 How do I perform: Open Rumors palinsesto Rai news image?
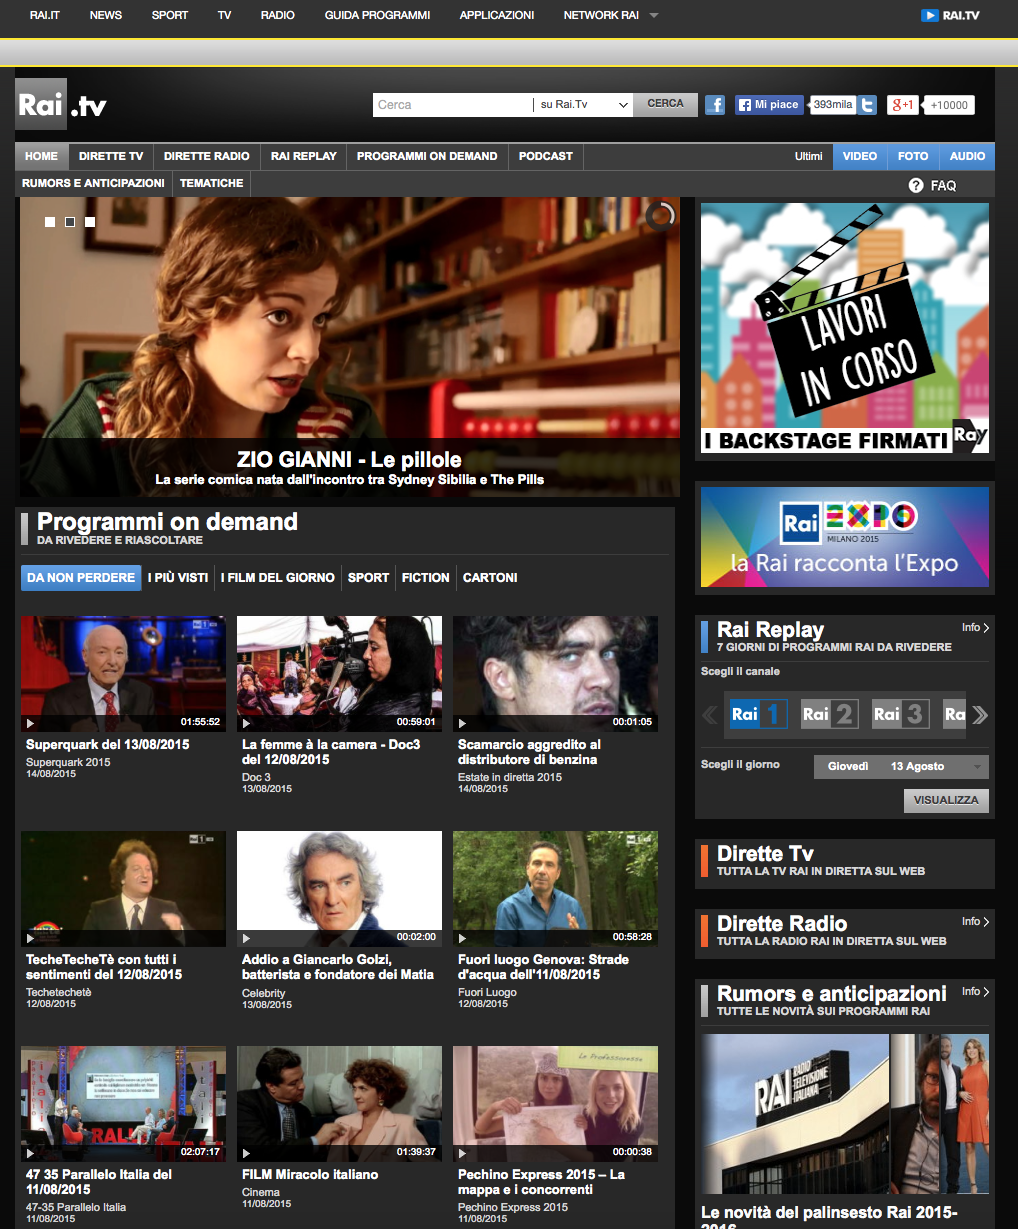(x=845, y=1114)
